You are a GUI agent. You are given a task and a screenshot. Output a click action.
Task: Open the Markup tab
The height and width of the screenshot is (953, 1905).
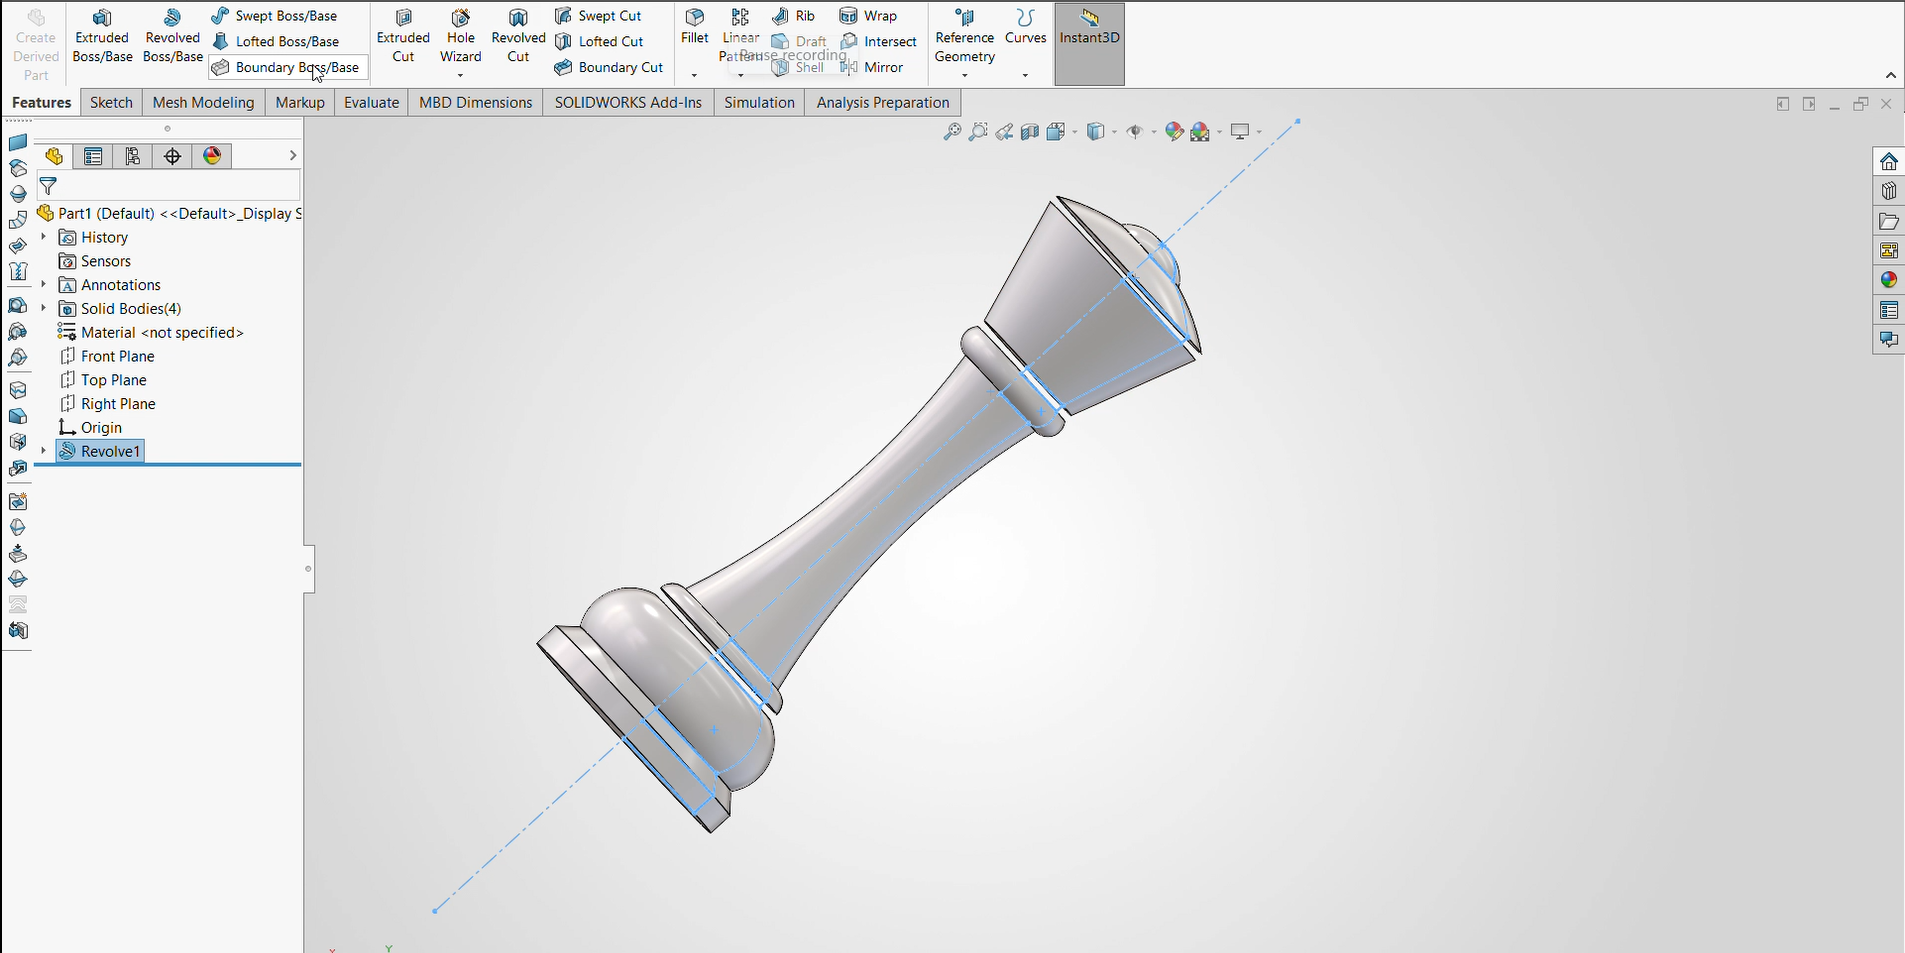pos(300,102)
